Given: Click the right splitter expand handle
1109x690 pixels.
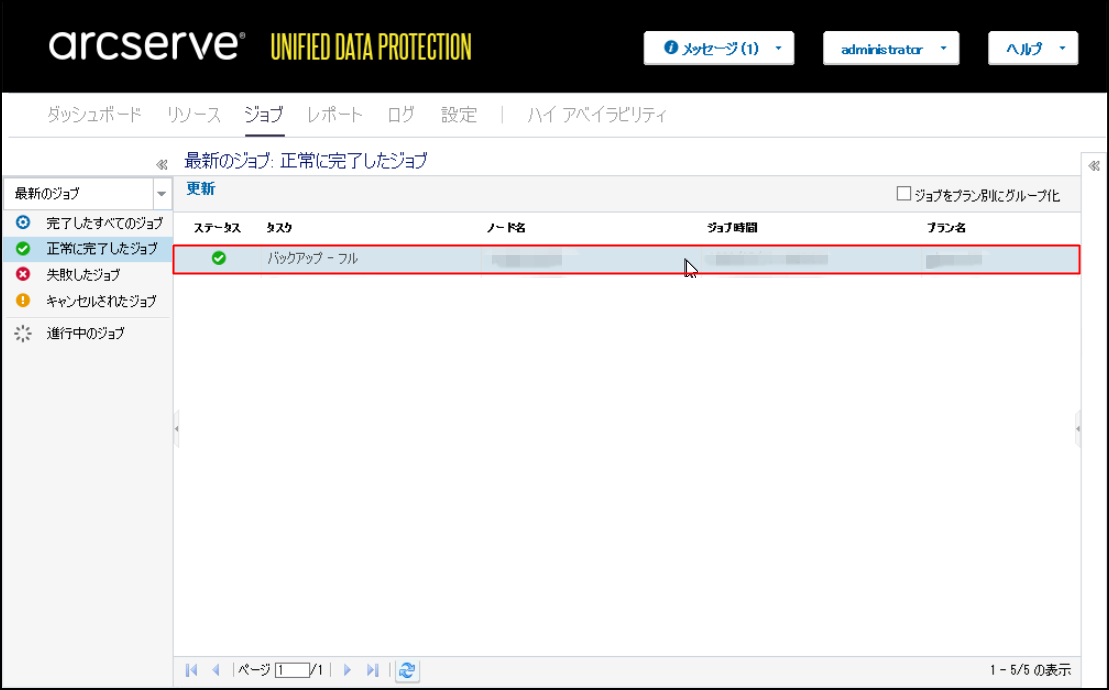Looking at the screenshot, I should (1078, 428).
